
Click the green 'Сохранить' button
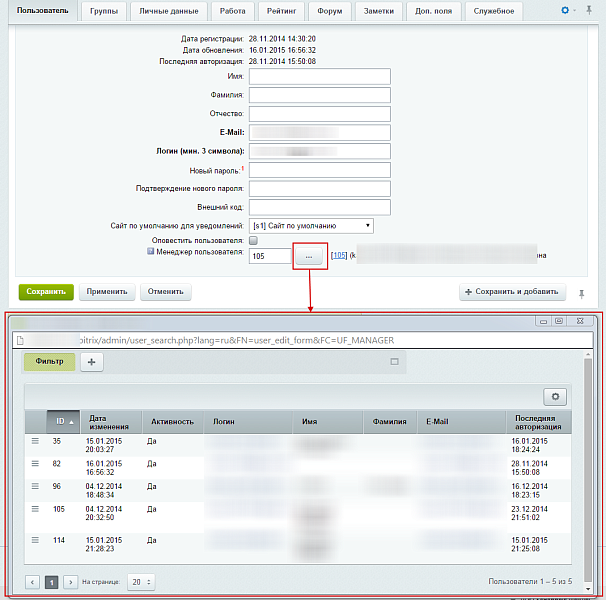pyautogui.click(x=46, y=292)
